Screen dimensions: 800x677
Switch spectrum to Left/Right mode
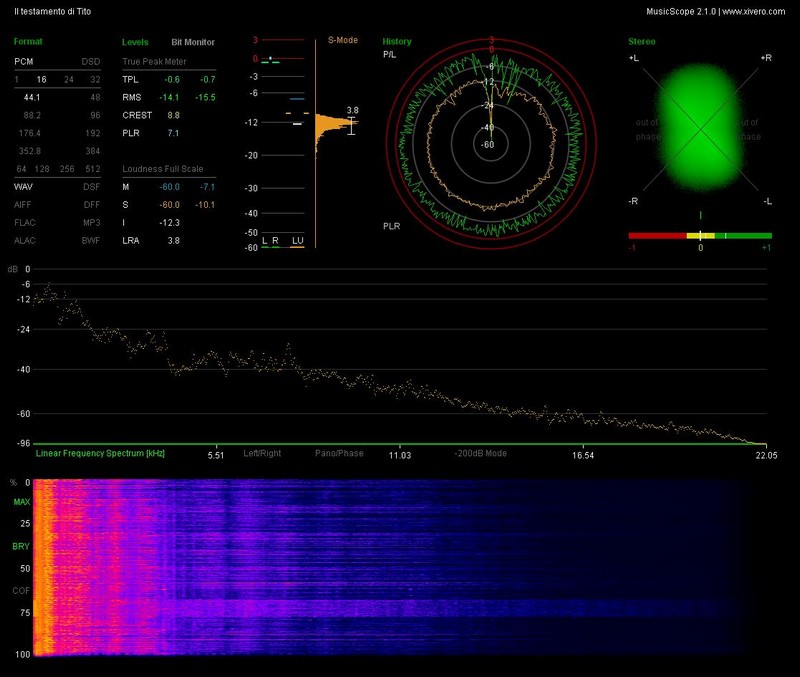click(262, 453)
